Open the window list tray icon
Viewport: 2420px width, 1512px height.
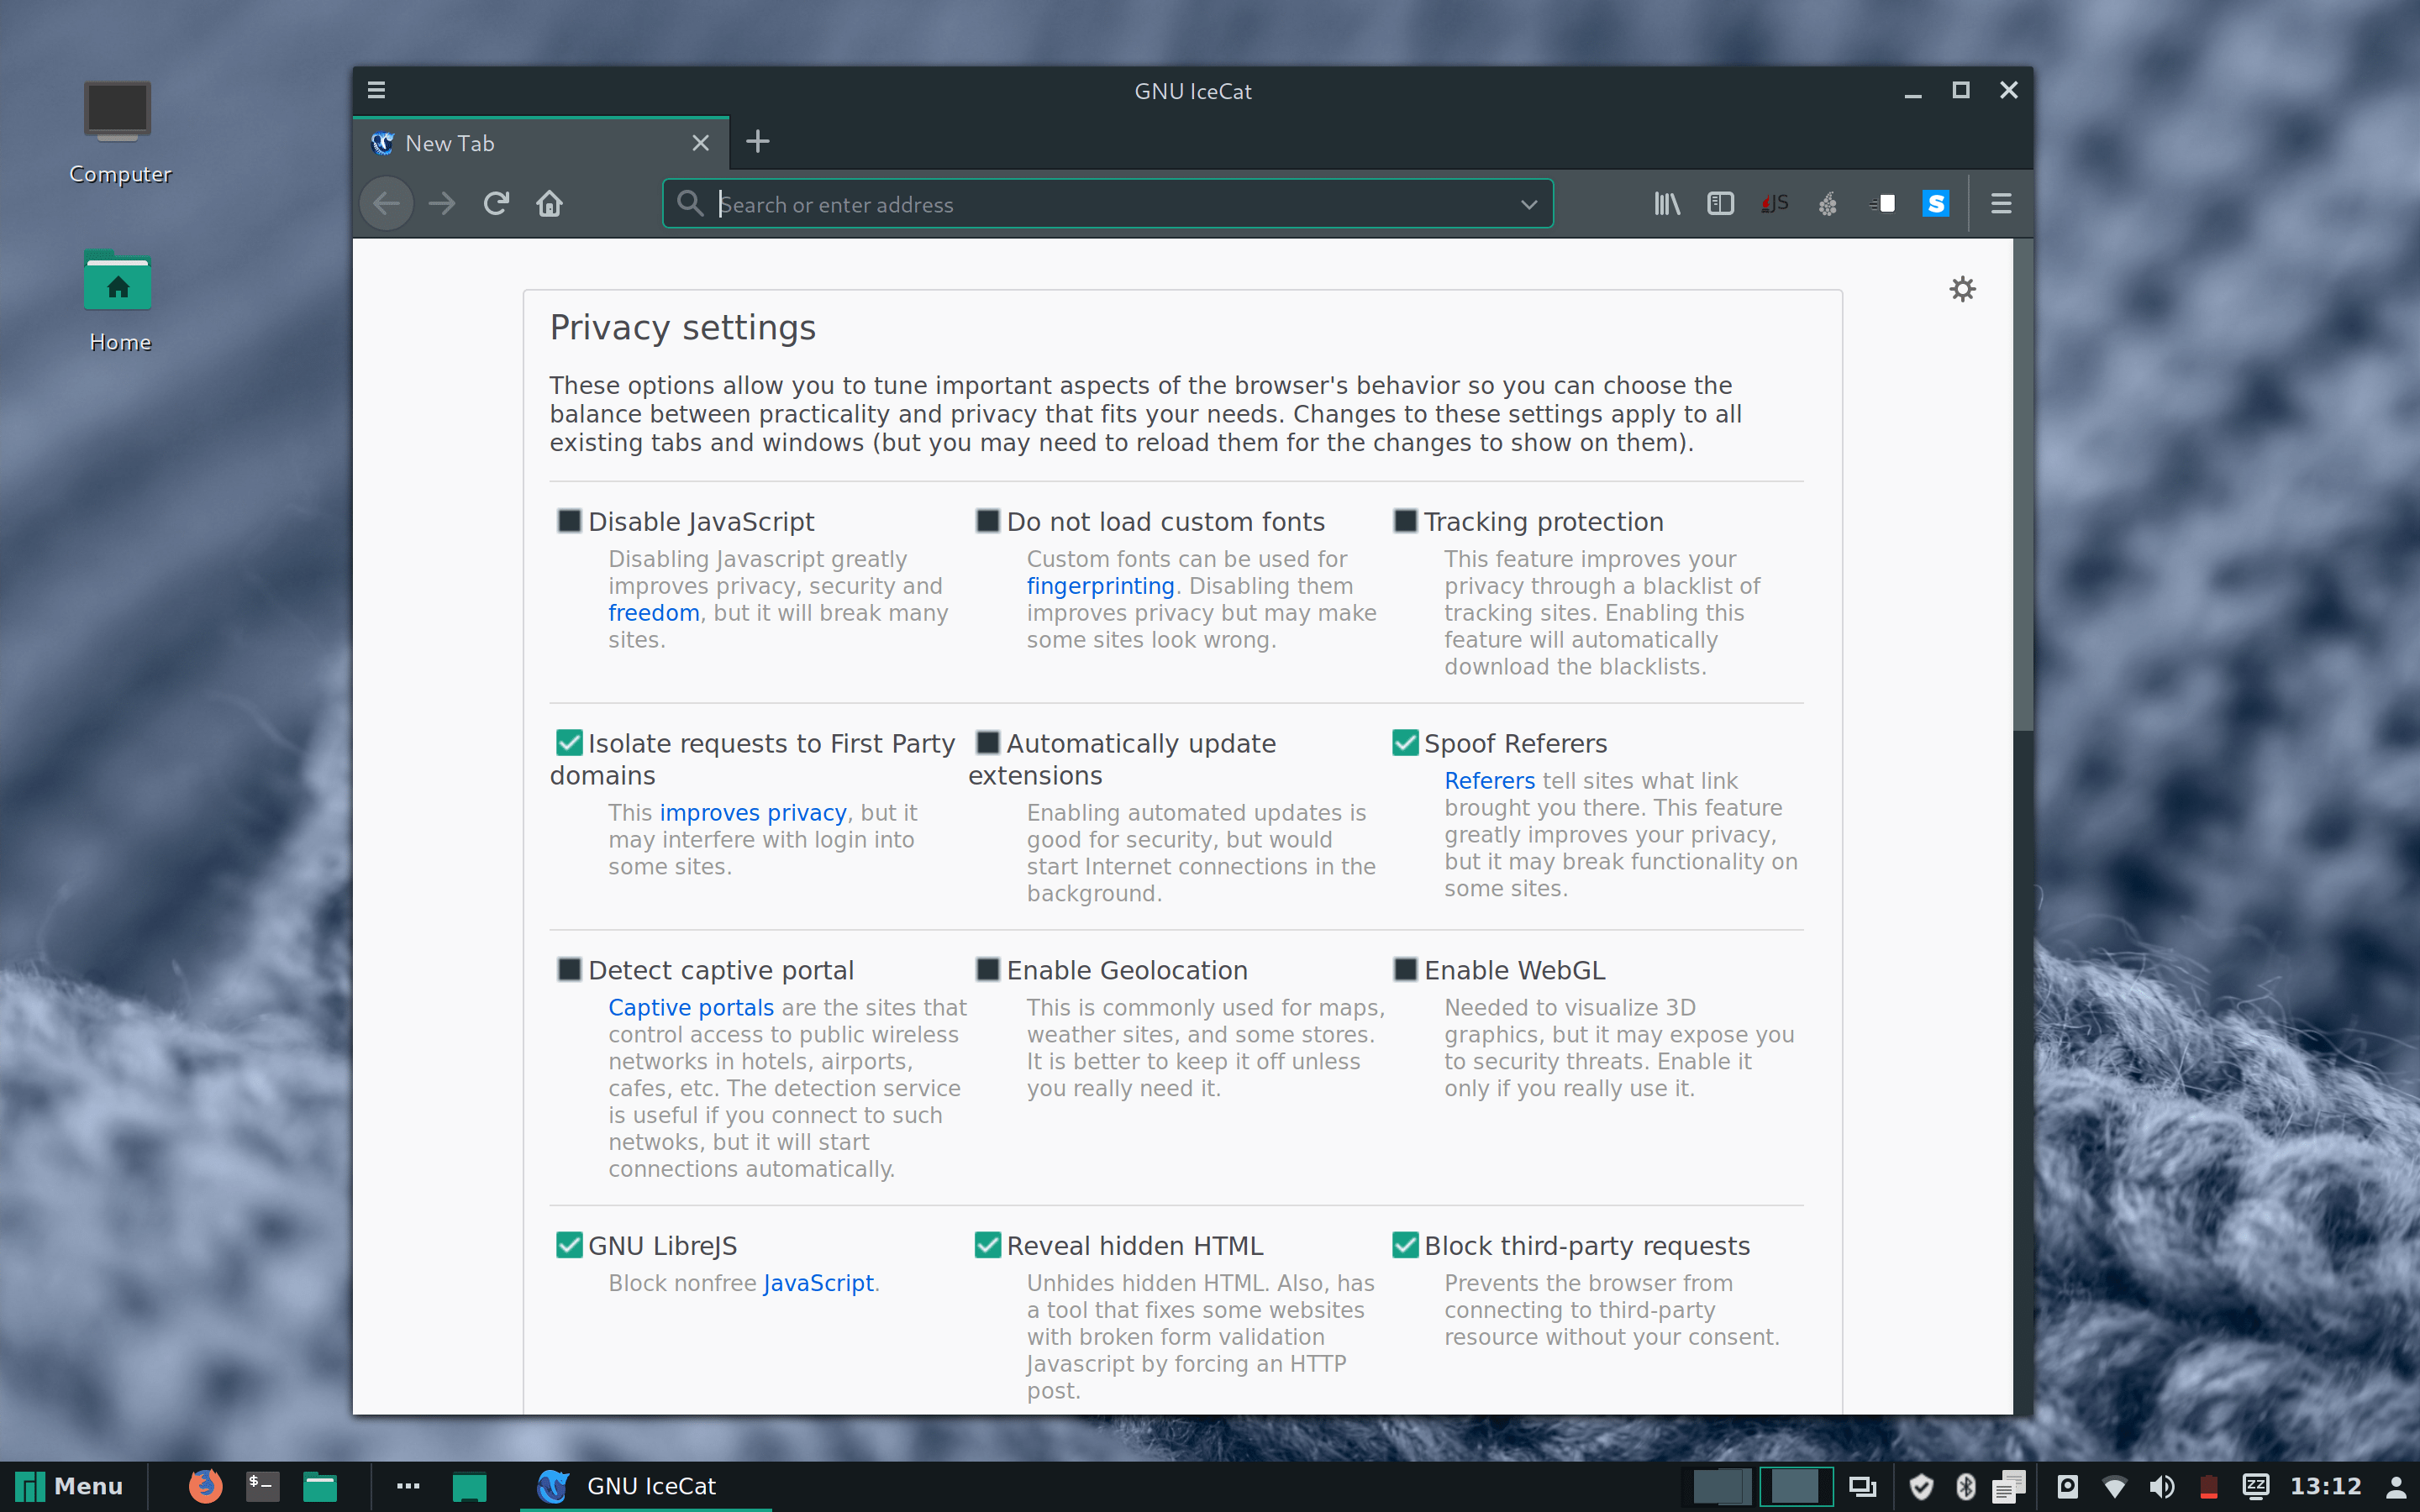(x=1862, y=1487)
